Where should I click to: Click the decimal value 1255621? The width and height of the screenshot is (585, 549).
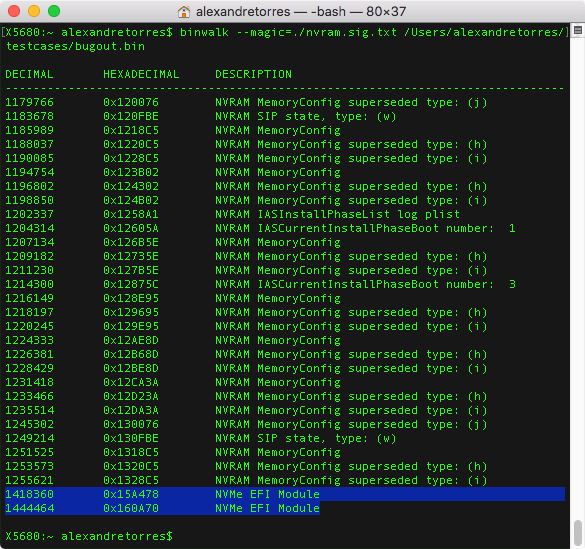click(29, 480)
